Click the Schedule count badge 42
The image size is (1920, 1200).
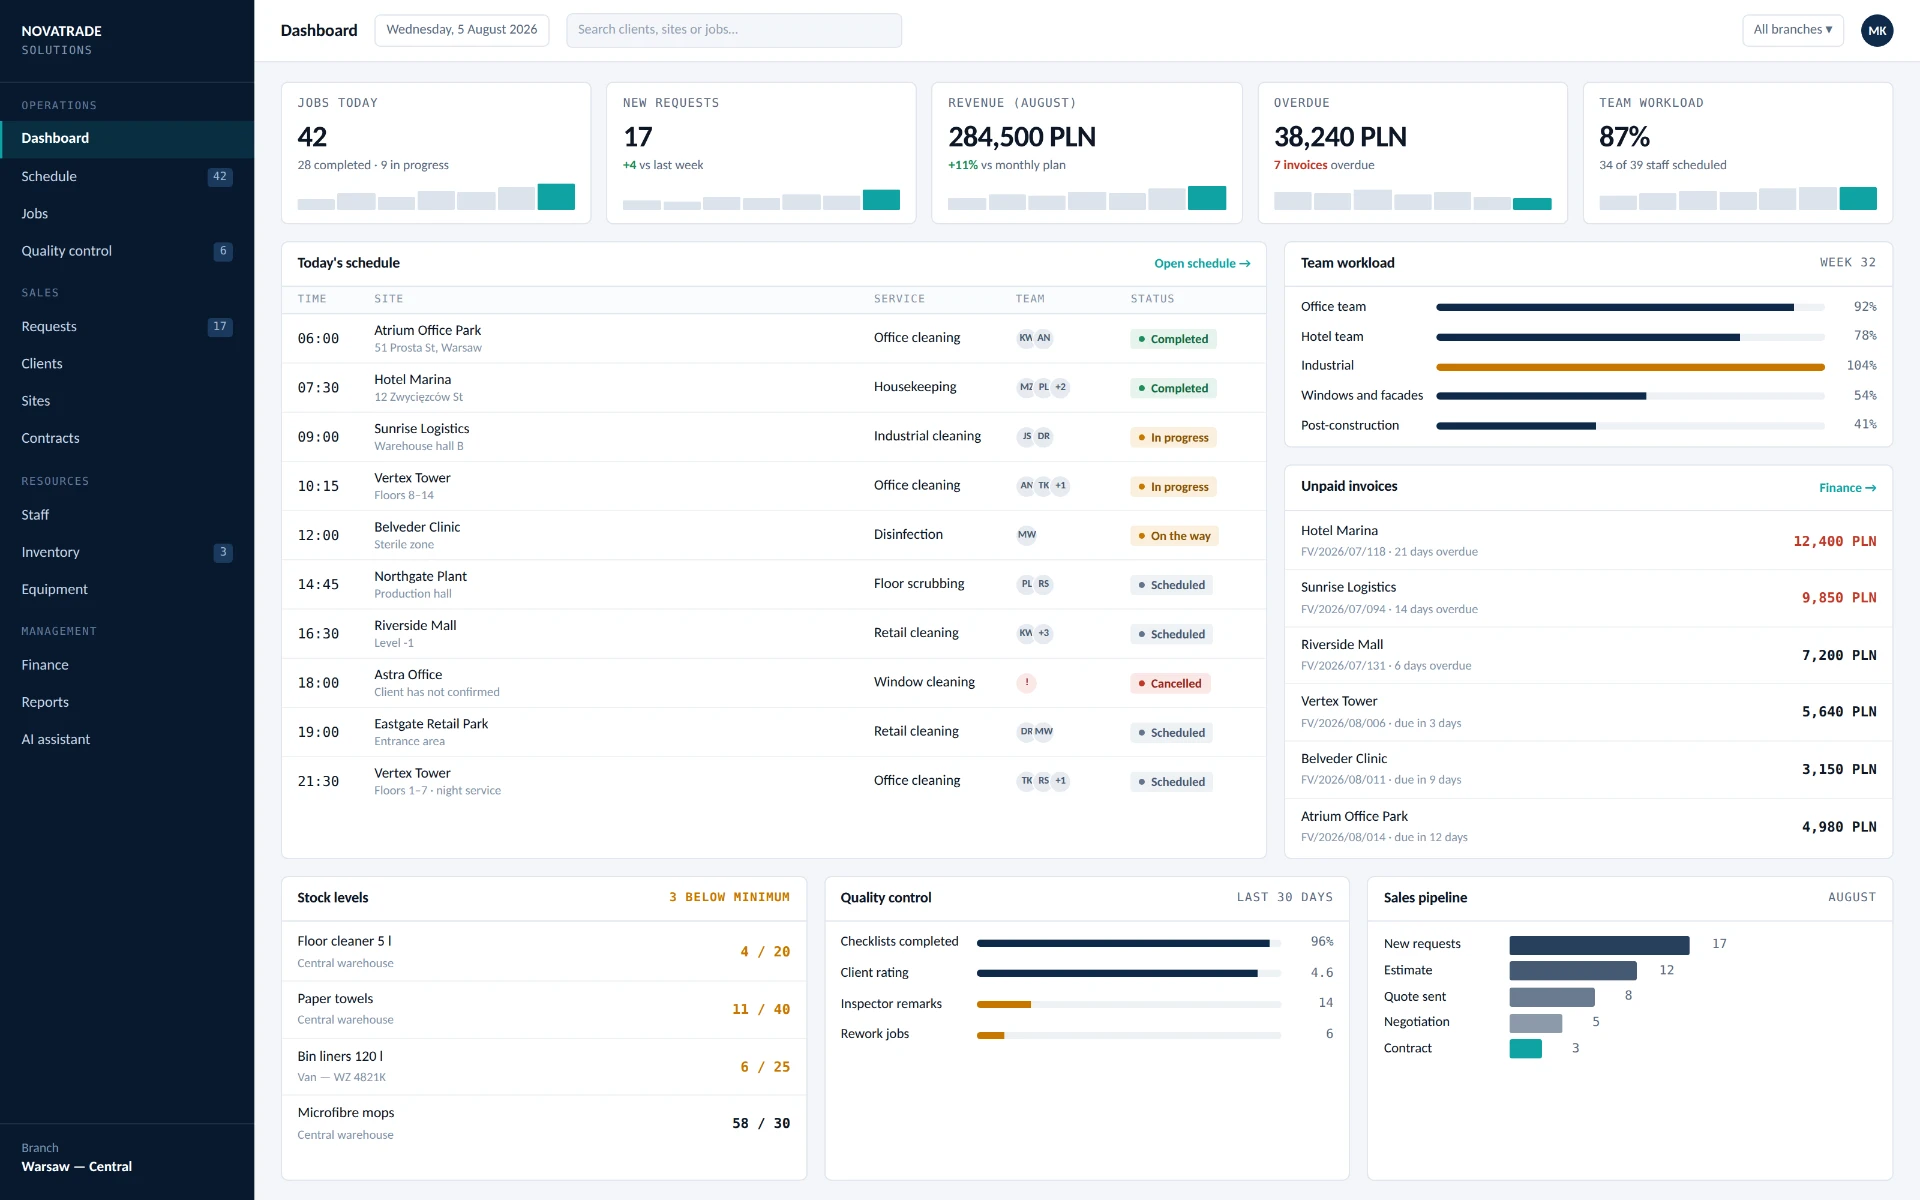[x=220, y=177]
